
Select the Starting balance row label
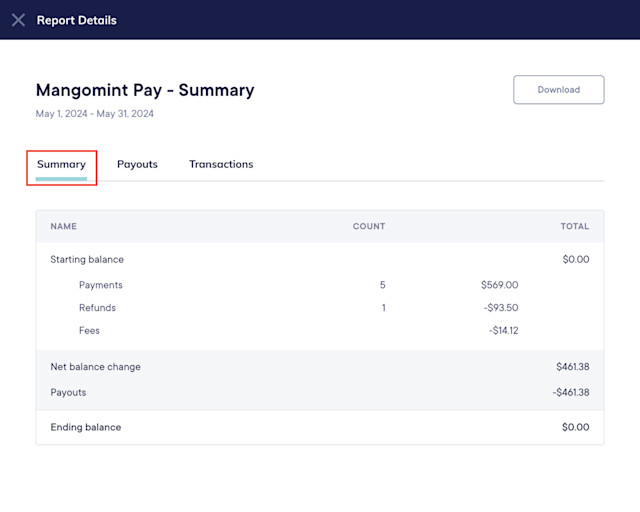pyautogui.click(x=87, y=259)
